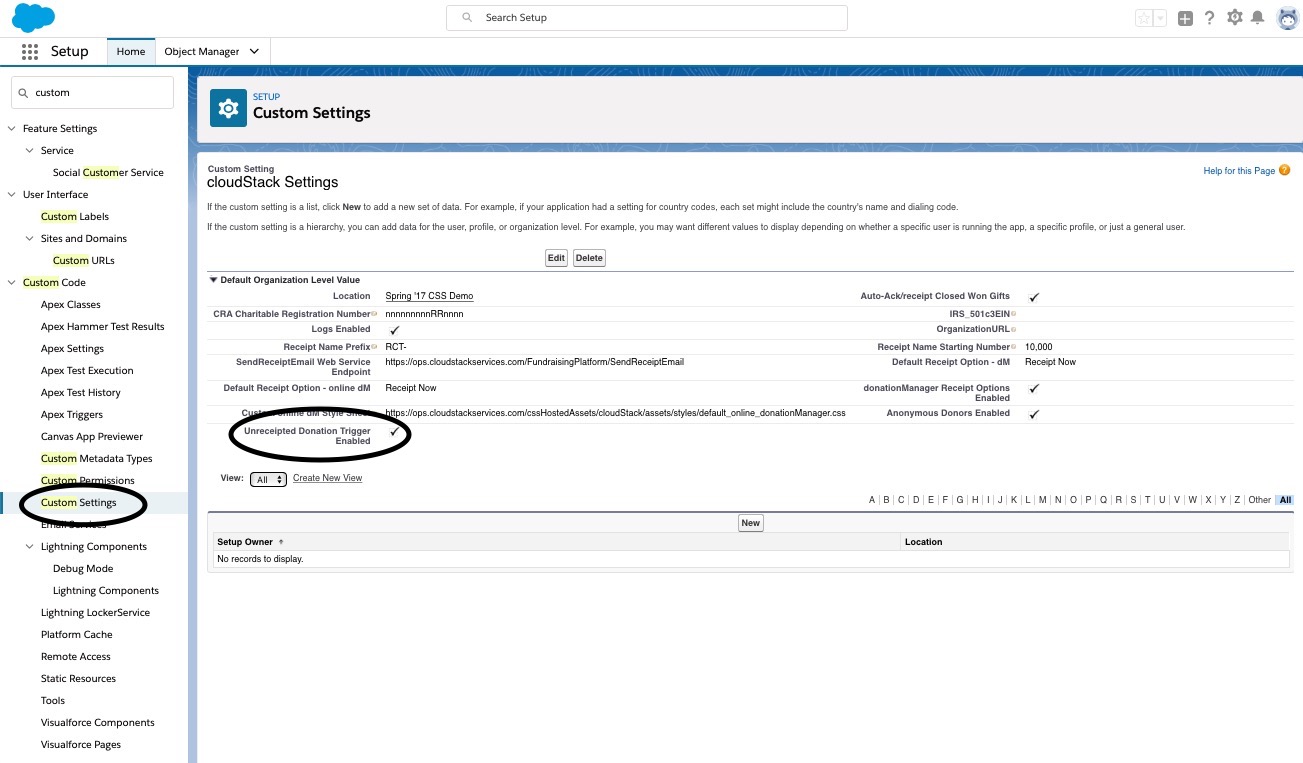Click inside the Search Setup field
Viewport: 1303px width, 763px height.
coord(646,18)
